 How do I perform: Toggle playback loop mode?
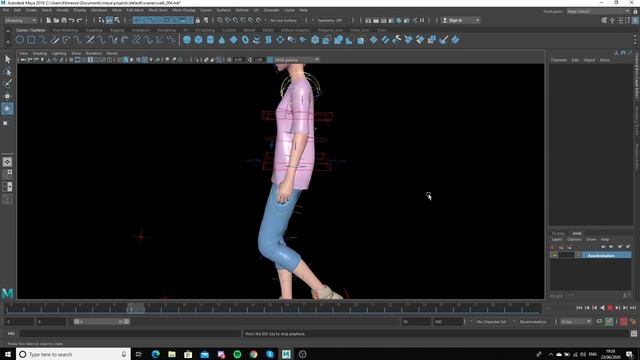pos(599,322)
